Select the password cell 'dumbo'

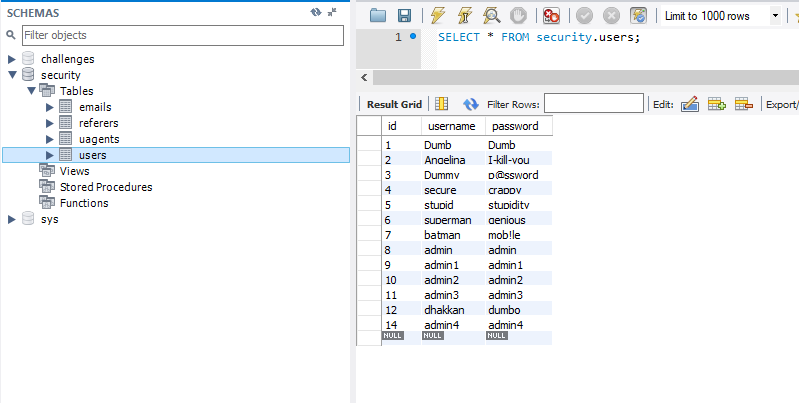(x=519, y=310)
